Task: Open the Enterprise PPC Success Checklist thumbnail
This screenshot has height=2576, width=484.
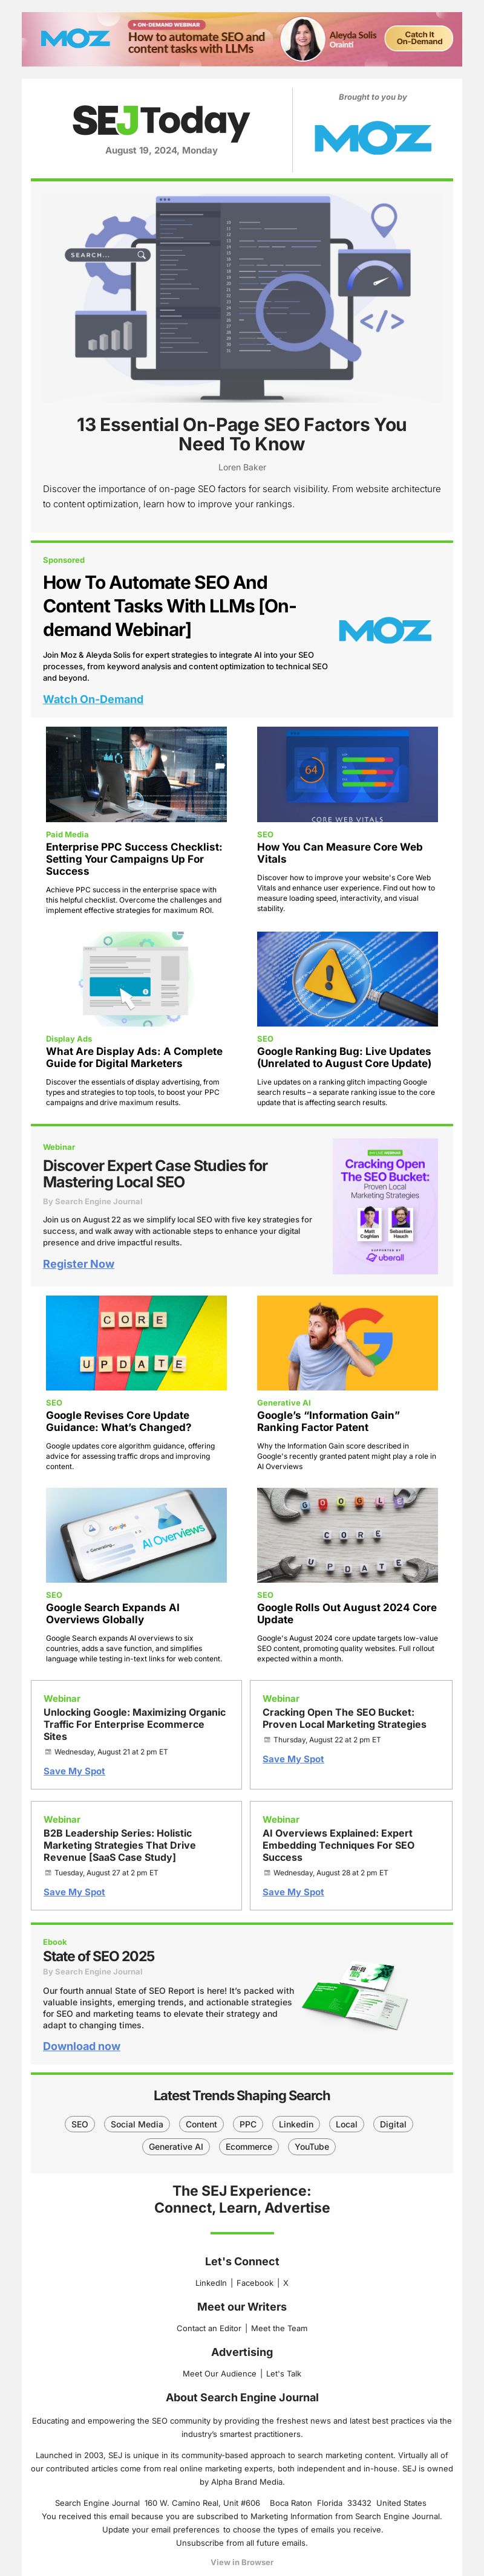Action: point(136,774)
